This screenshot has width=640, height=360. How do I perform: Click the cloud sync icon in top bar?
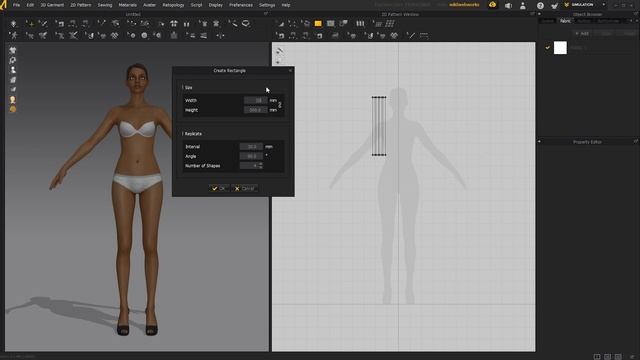[492, 5]
